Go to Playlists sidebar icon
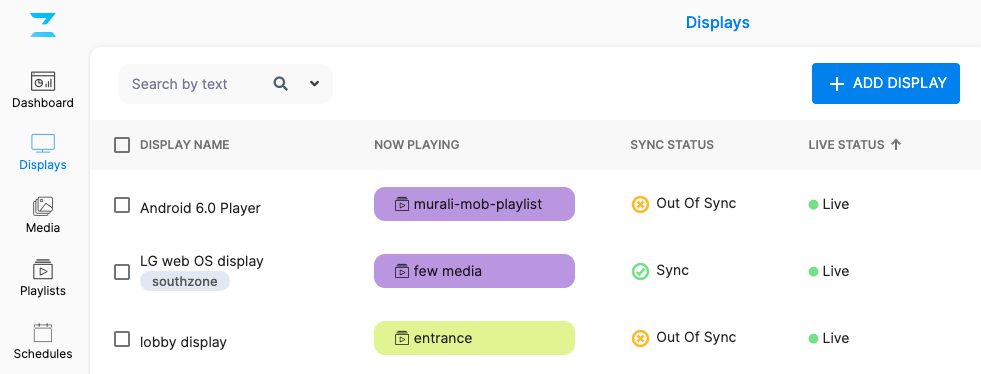This screenshot has width=981, height=374. click(43, 269)
